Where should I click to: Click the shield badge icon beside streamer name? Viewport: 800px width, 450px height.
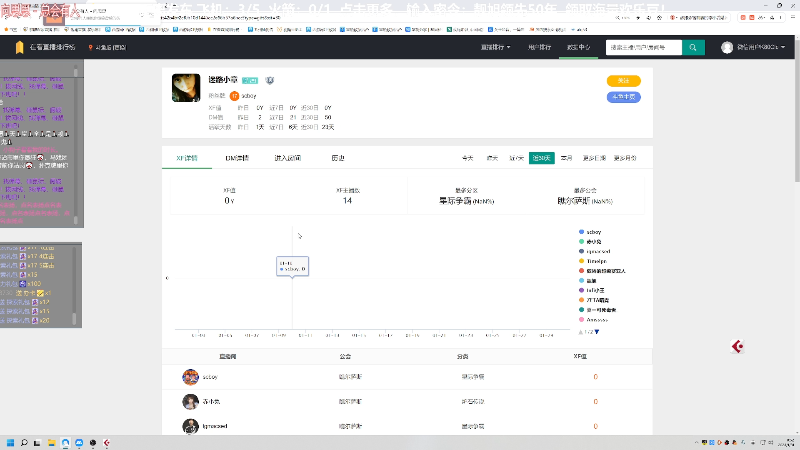tap(270, 80)
